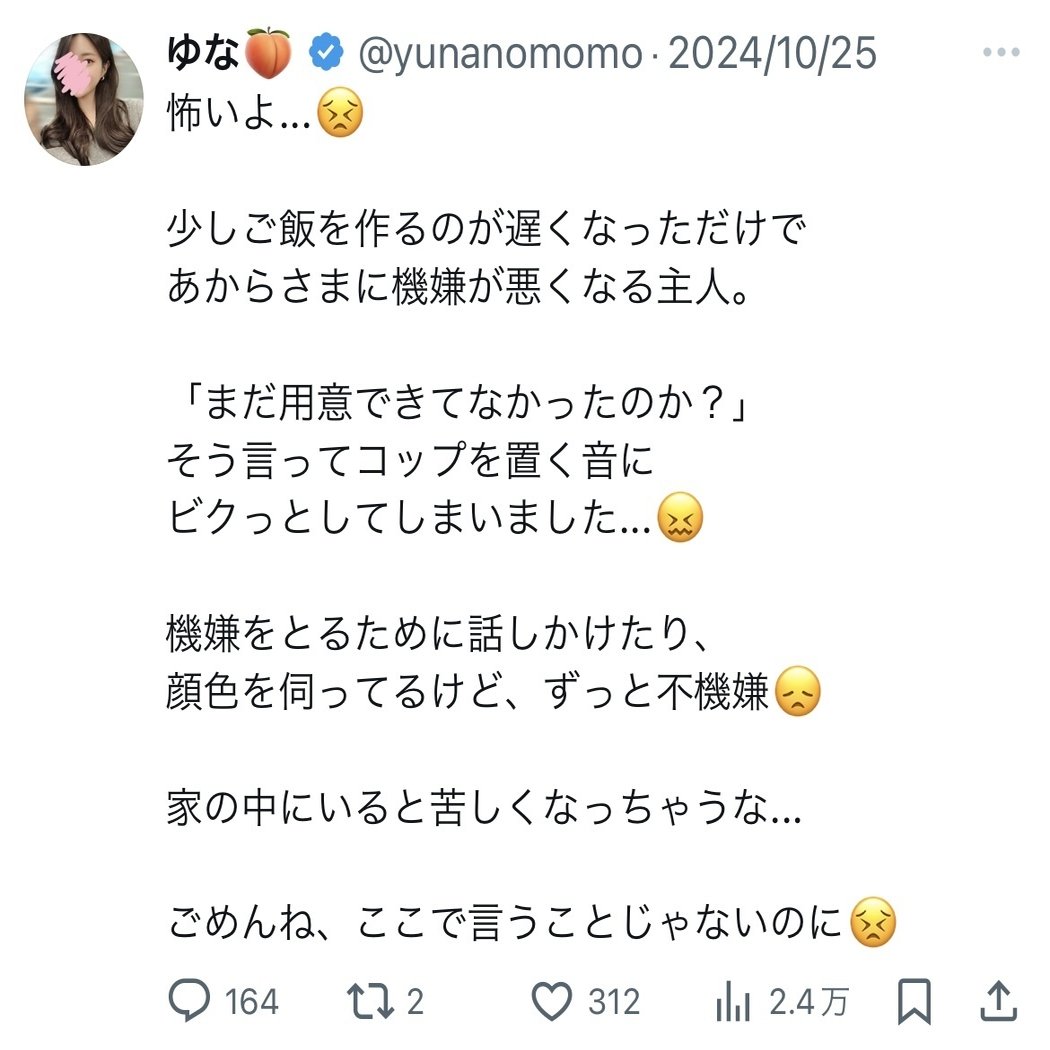This screenshot has width=1050, height=1050.
Task: Click the display name ゆな
Action: pyautogui.click(x=206, y=52)
